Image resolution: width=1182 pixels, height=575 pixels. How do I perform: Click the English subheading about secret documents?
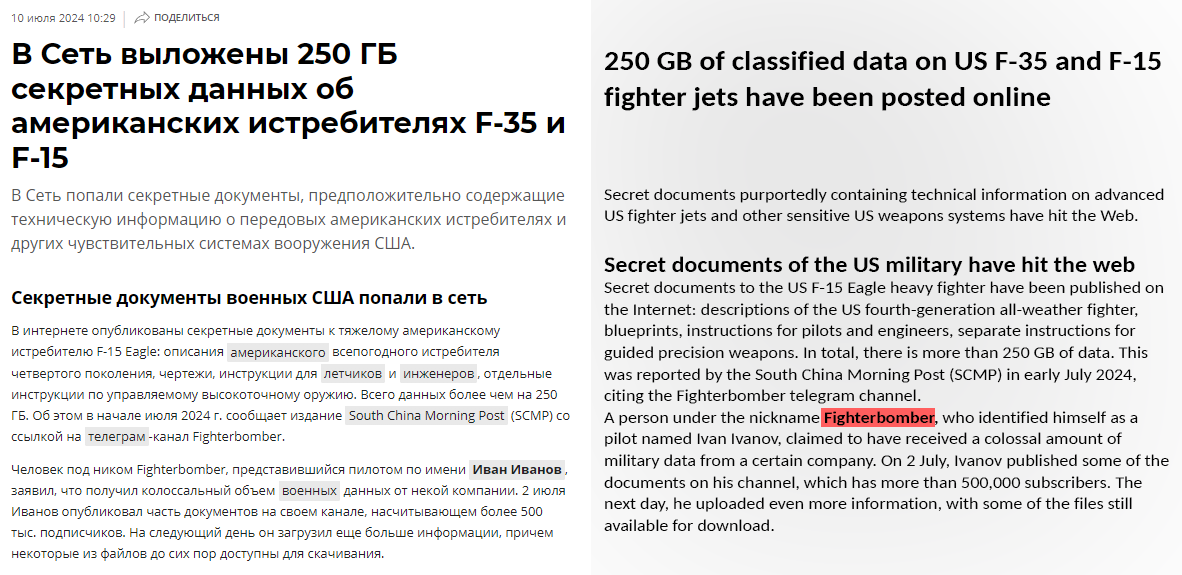tap(869, 265)
